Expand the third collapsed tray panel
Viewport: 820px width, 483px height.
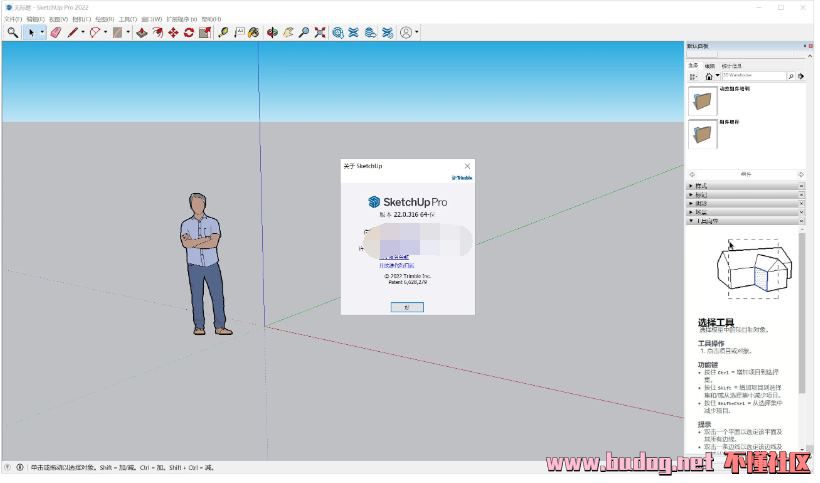(x=748, y=204)
